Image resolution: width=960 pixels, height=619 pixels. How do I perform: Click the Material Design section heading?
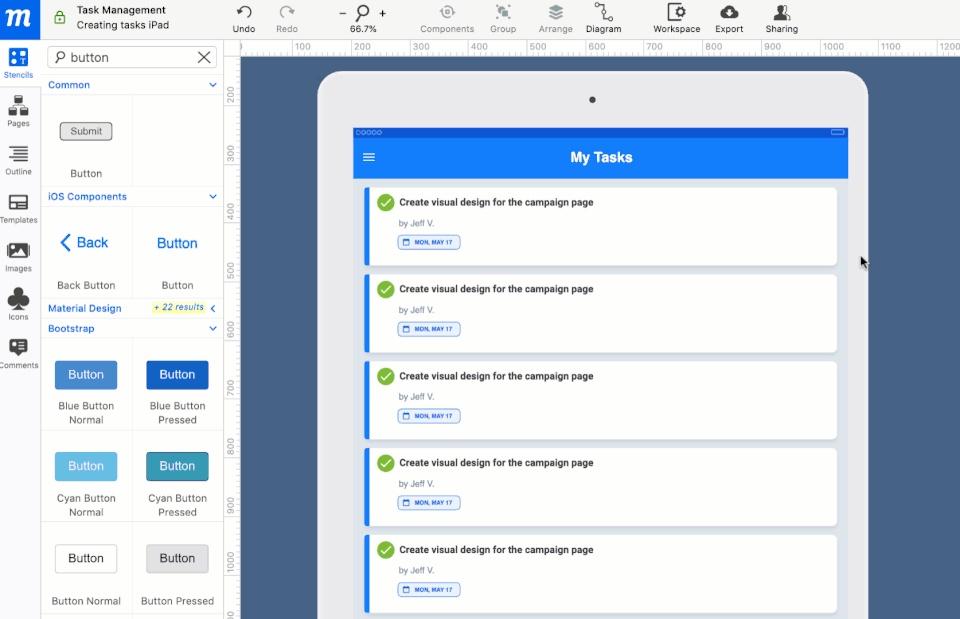coord(84,309)
